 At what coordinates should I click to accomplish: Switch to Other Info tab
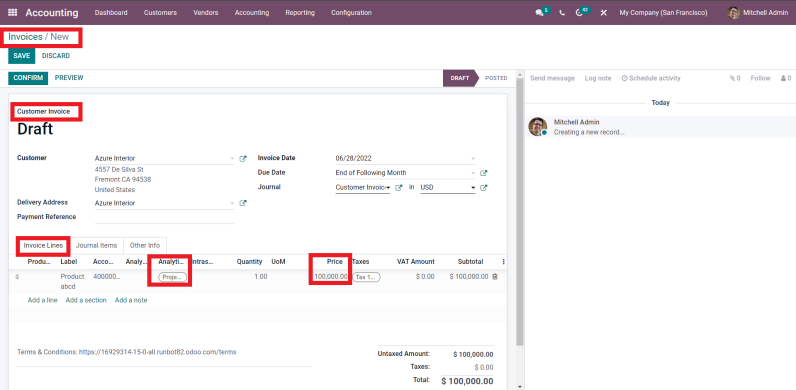pos(145,245)
